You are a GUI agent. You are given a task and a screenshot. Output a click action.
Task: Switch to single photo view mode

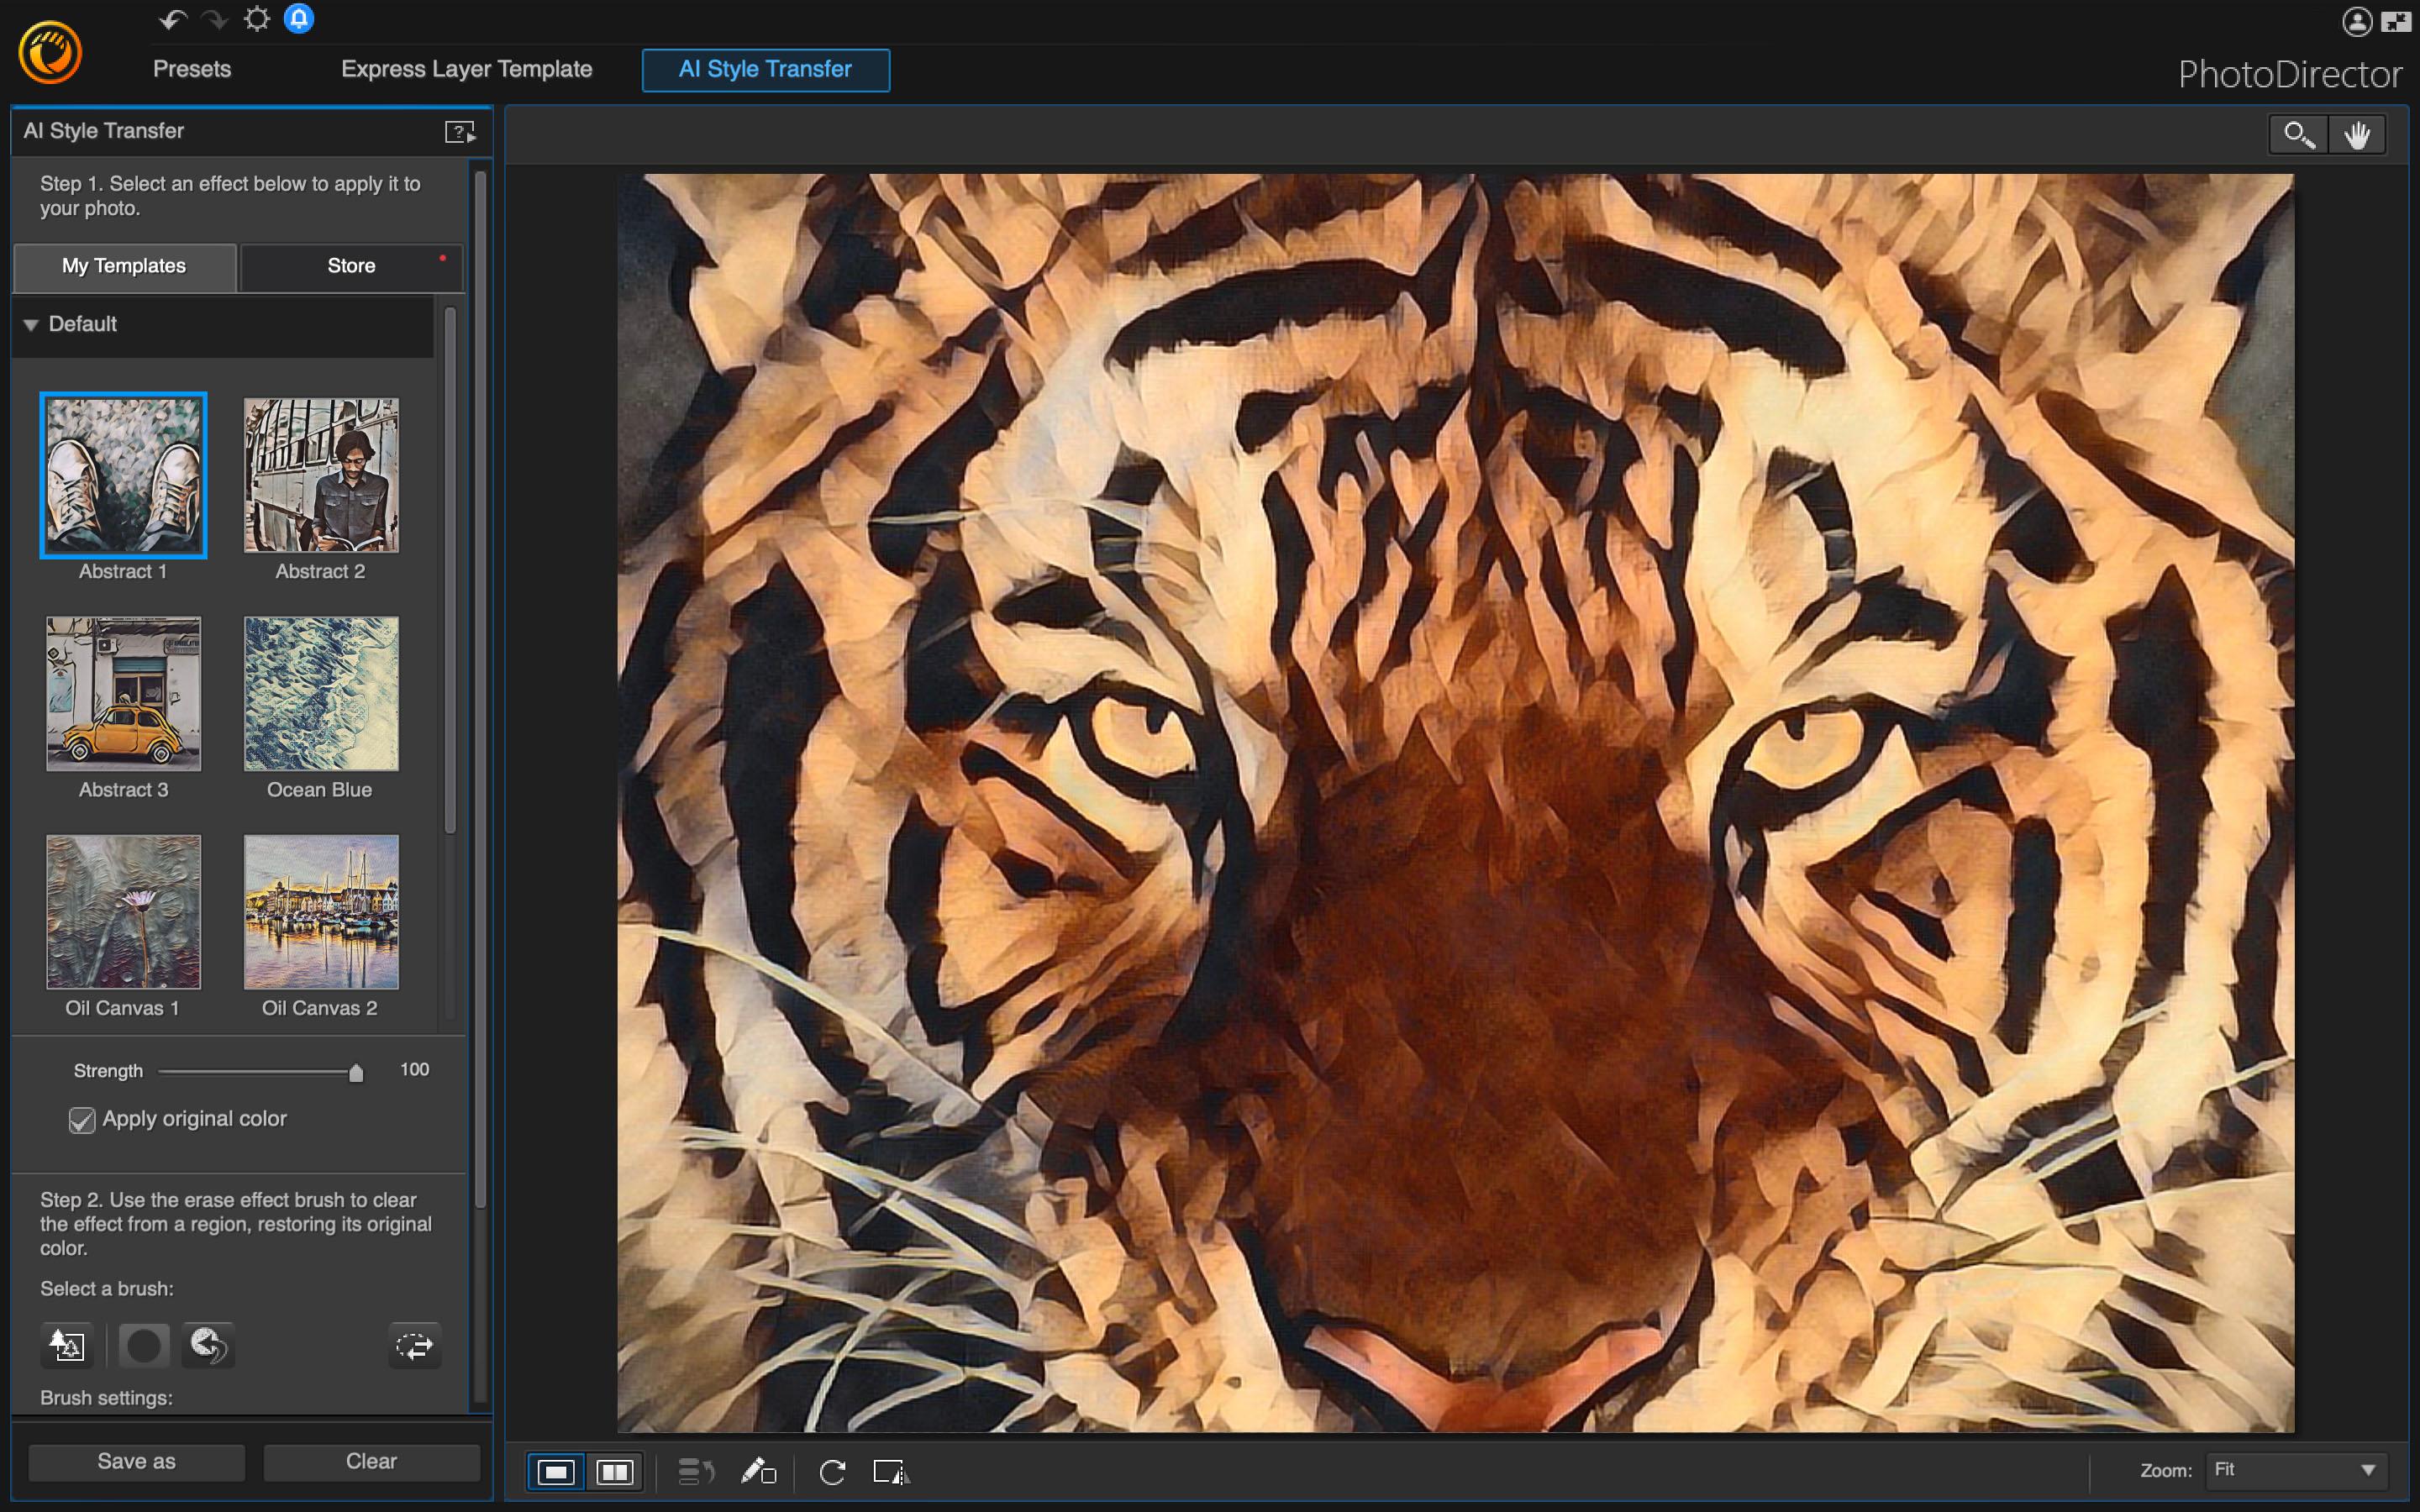pos(556,1472)
